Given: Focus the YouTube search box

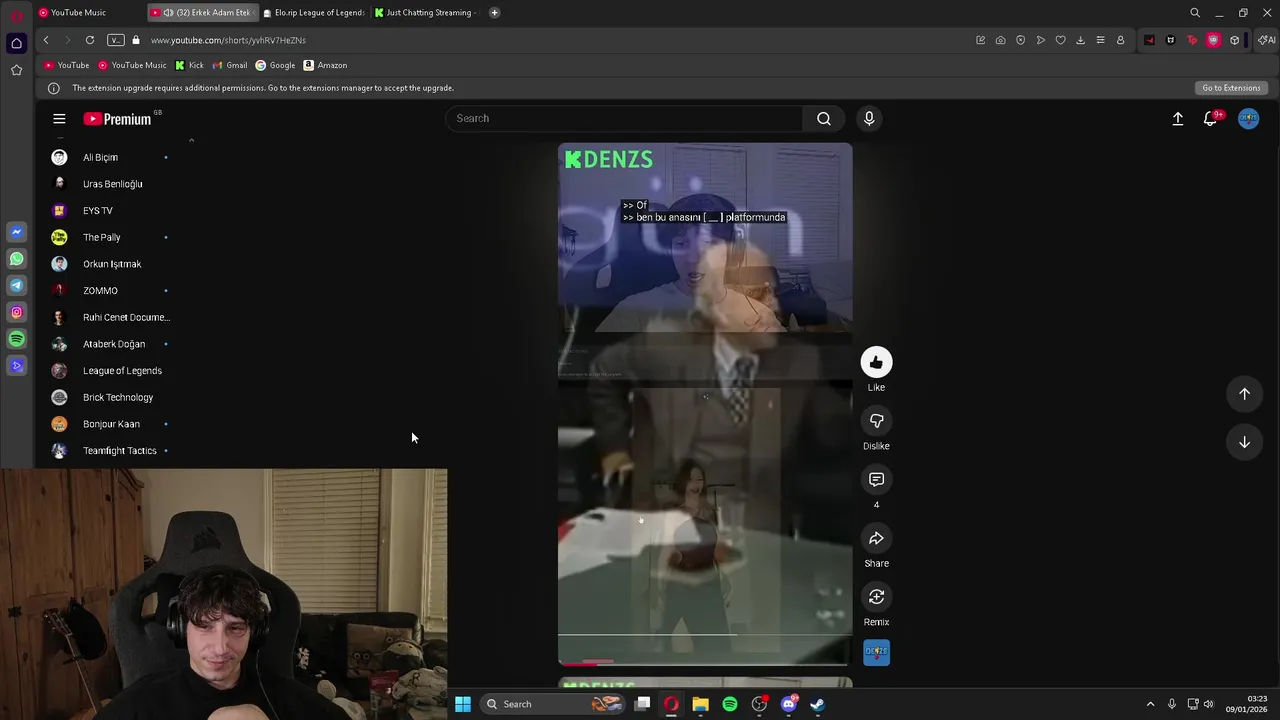Looking at the screenshot, I should pos(624,118).
